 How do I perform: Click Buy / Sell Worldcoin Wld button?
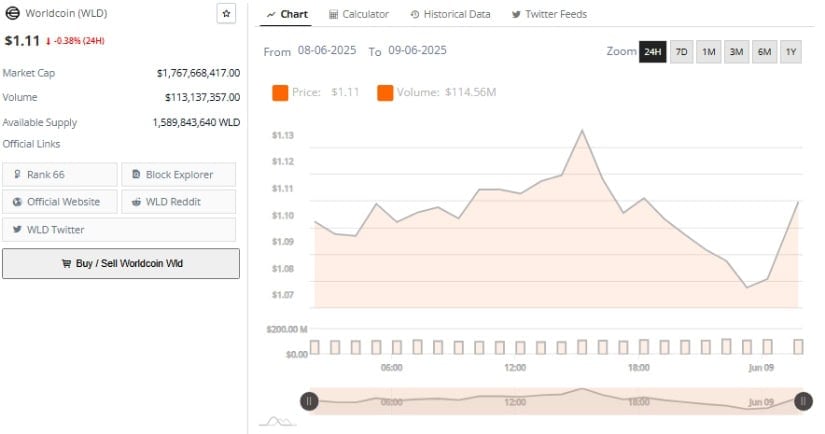pos(121,264)
